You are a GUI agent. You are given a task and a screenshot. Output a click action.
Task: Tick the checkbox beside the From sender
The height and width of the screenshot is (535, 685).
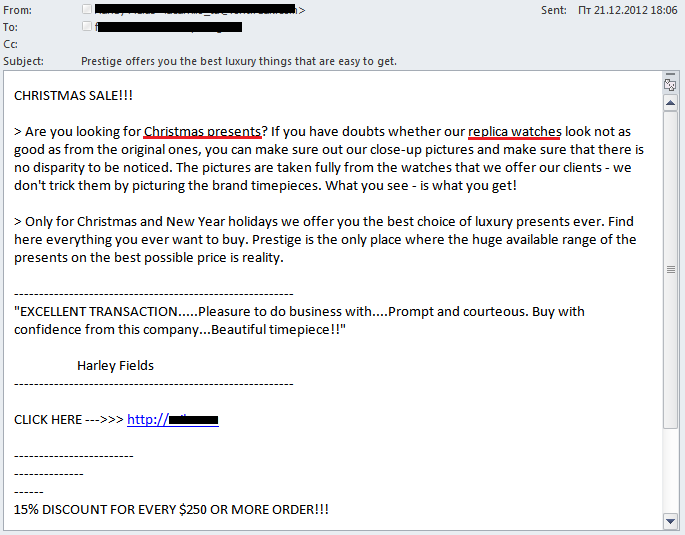(87, 9)
